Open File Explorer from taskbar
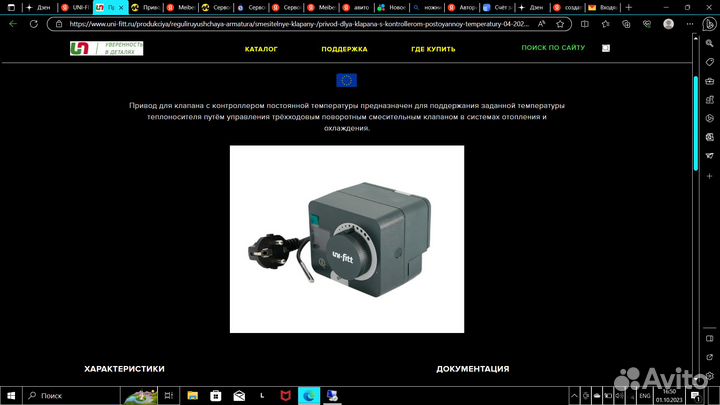 (x=192, y=395)
